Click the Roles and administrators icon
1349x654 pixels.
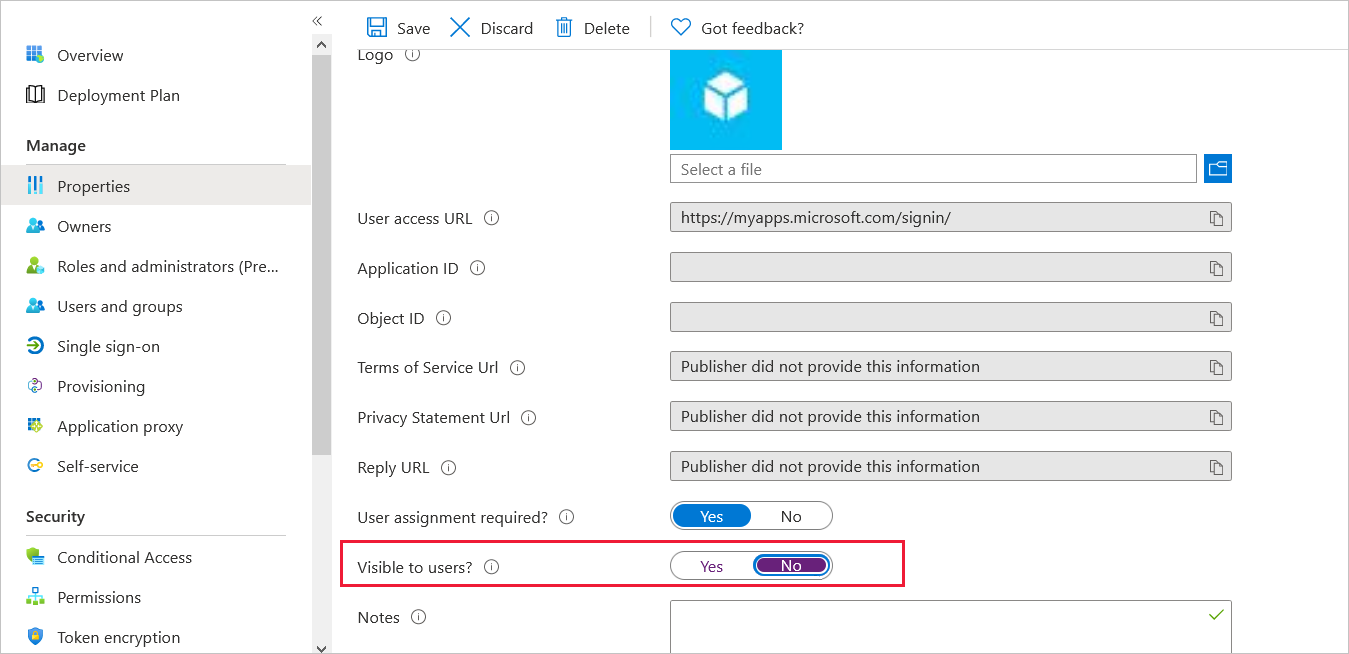pyautogui.click(x=35, y=266)
